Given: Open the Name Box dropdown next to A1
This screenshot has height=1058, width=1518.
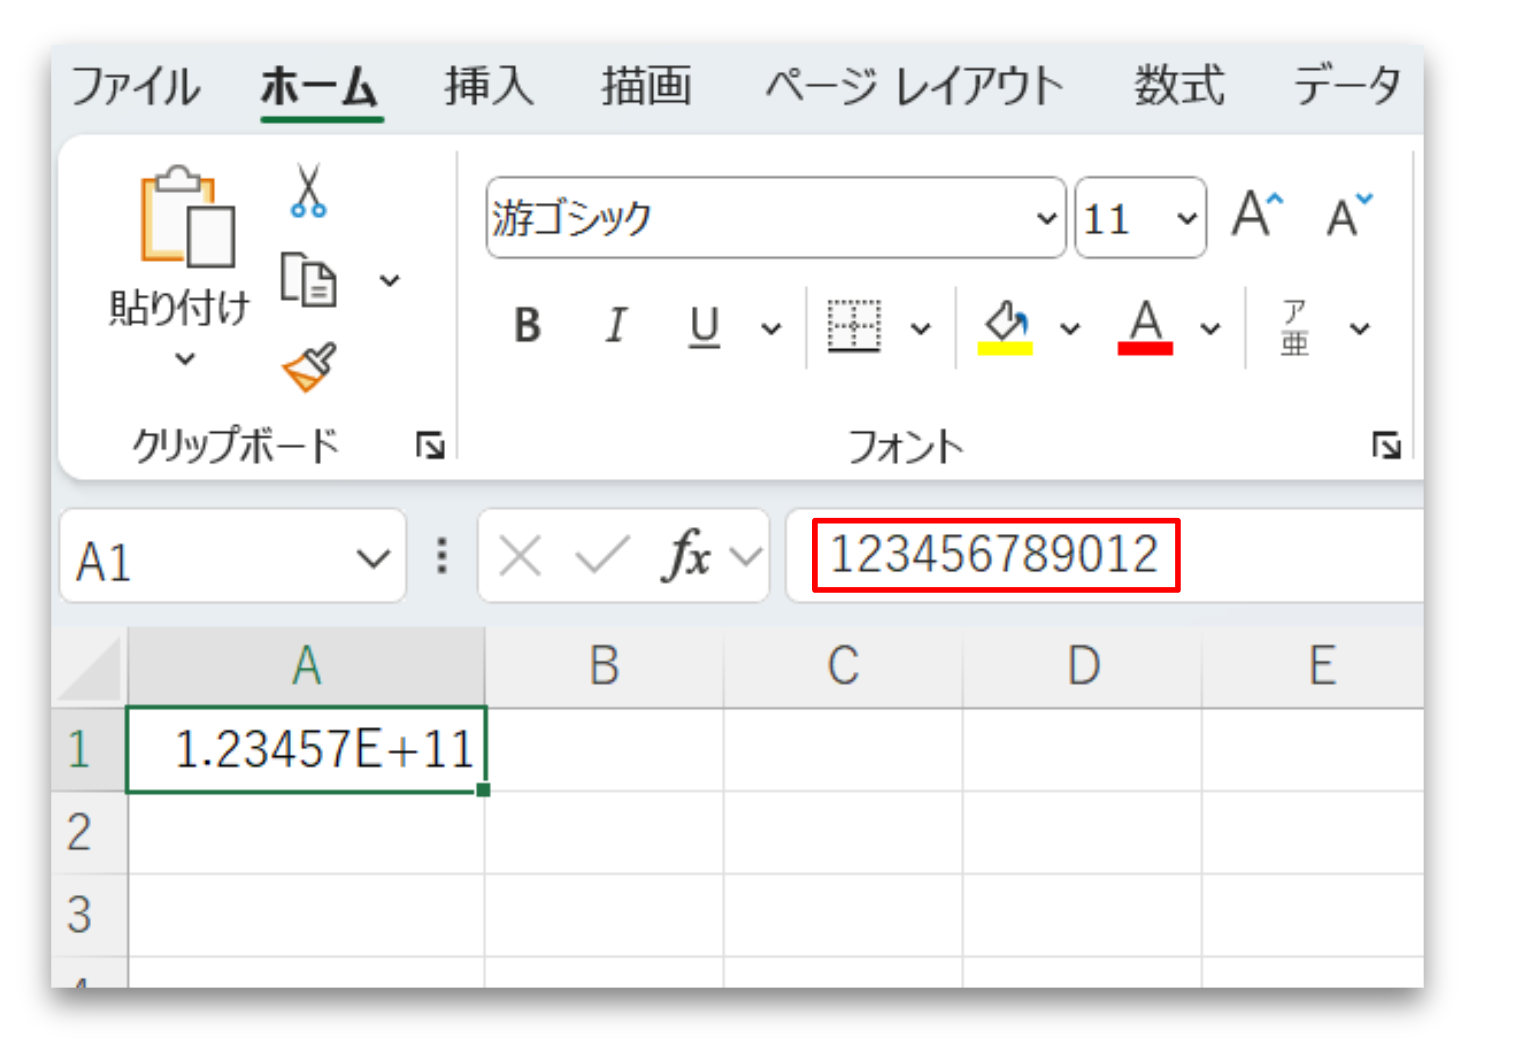Looking at the screenshot, I should [374, 558].
